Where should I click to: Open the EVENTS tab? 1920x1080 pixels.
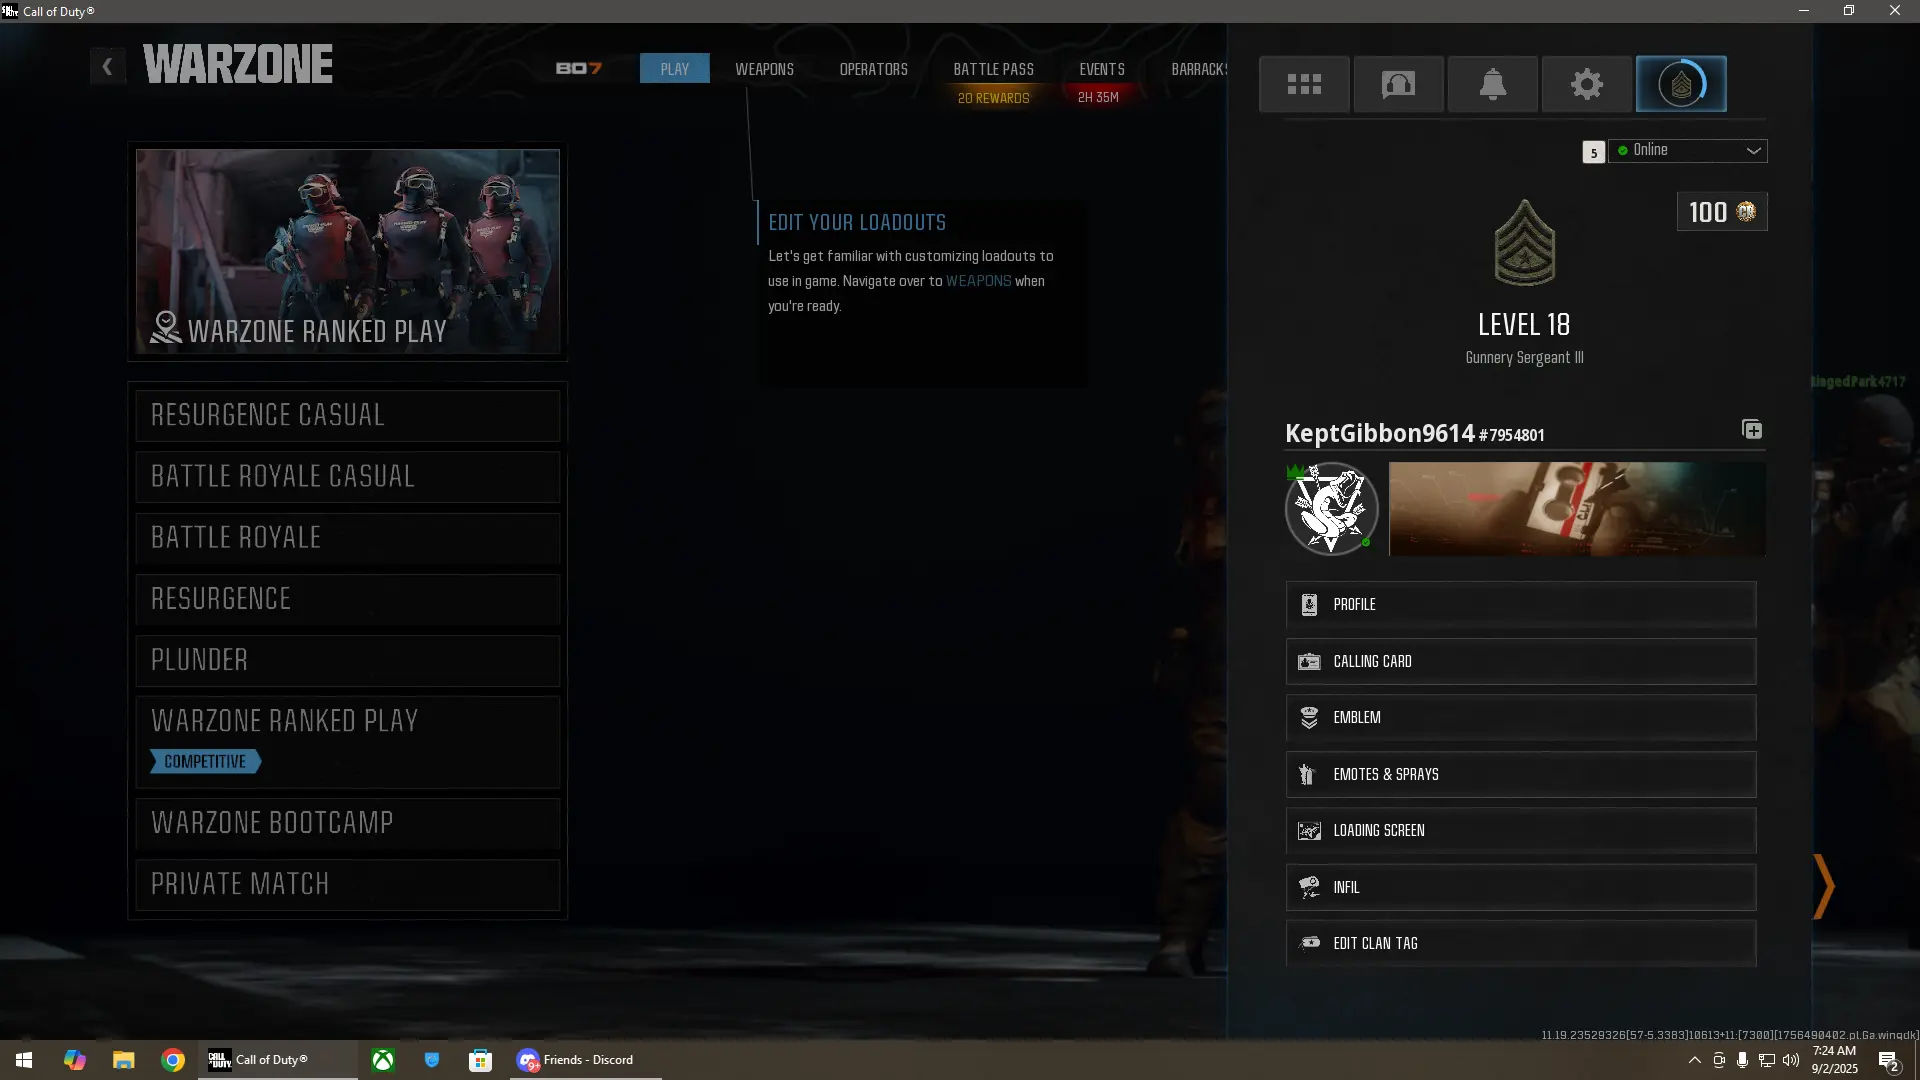click(x=1101, y=69)
